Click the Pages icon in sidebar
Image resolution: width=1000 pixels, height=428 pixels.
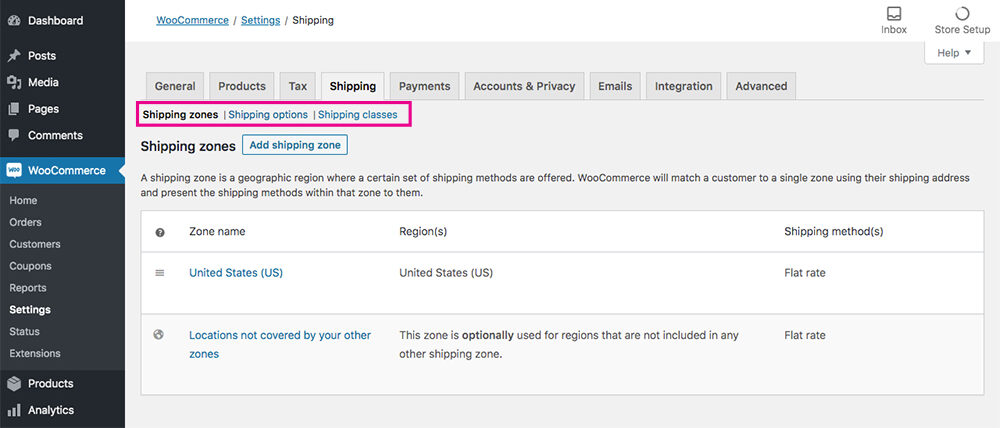(14, 109)
